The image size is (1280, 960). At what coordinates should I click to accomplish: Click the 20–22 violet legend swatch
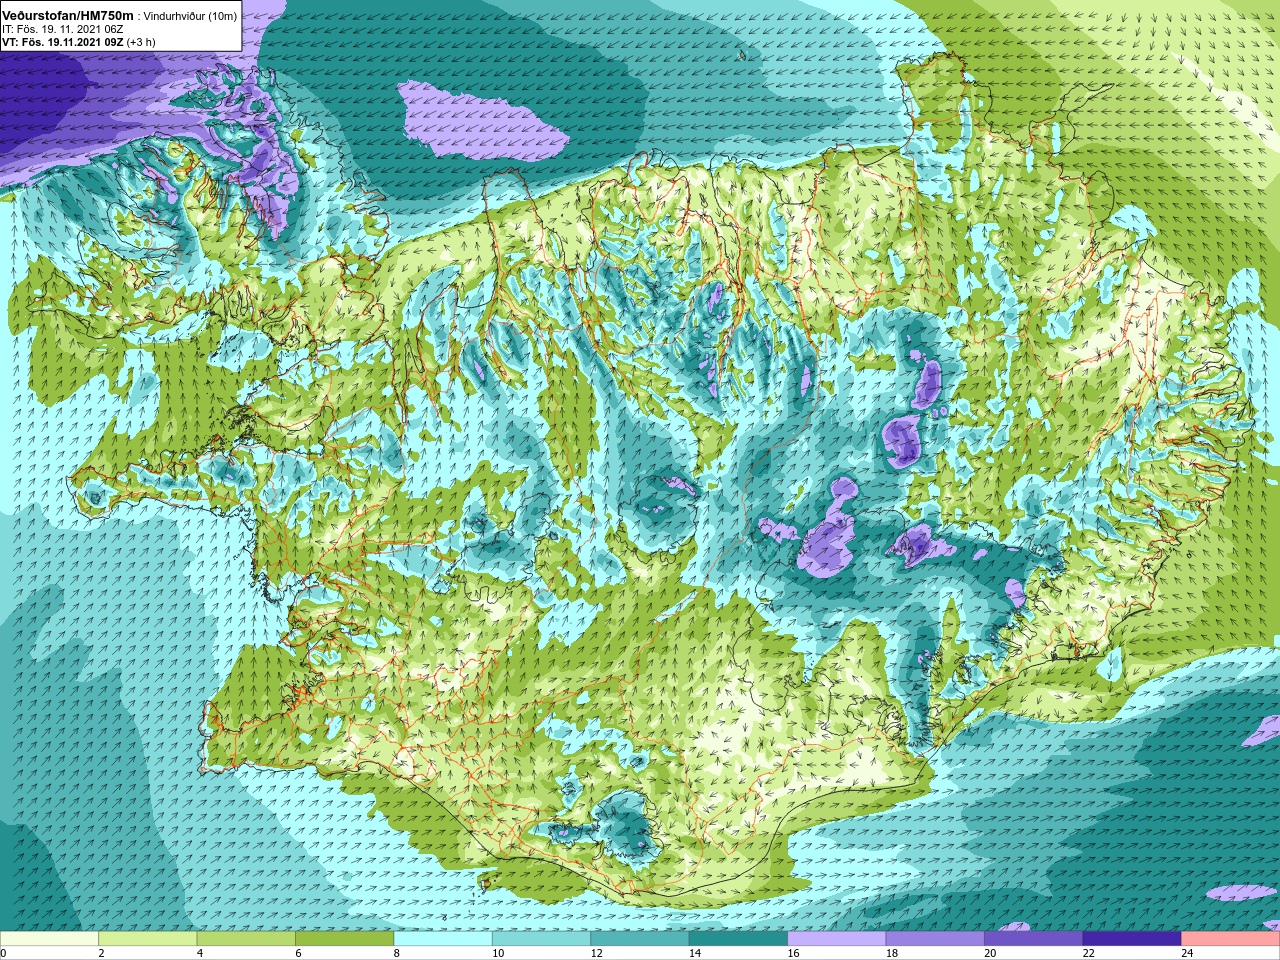coord(1034,939)
